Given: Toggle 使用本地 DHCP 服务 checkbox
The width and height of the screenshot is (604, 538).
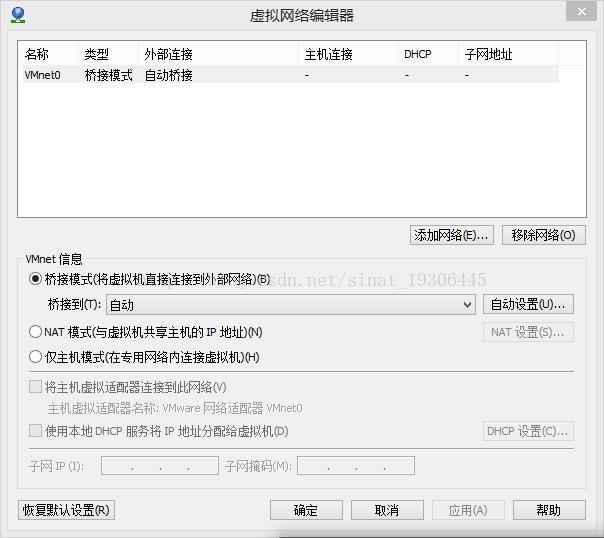Looking at the screenshot, I should click(35, 431).
